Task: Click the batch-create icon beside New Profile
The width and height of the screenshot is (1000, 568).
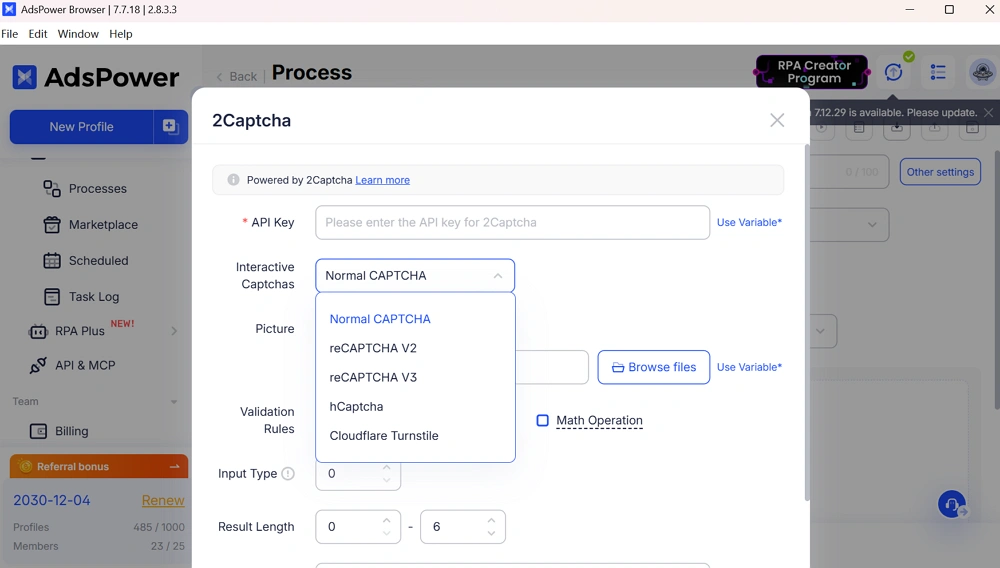Action: (x=170, y=127)
